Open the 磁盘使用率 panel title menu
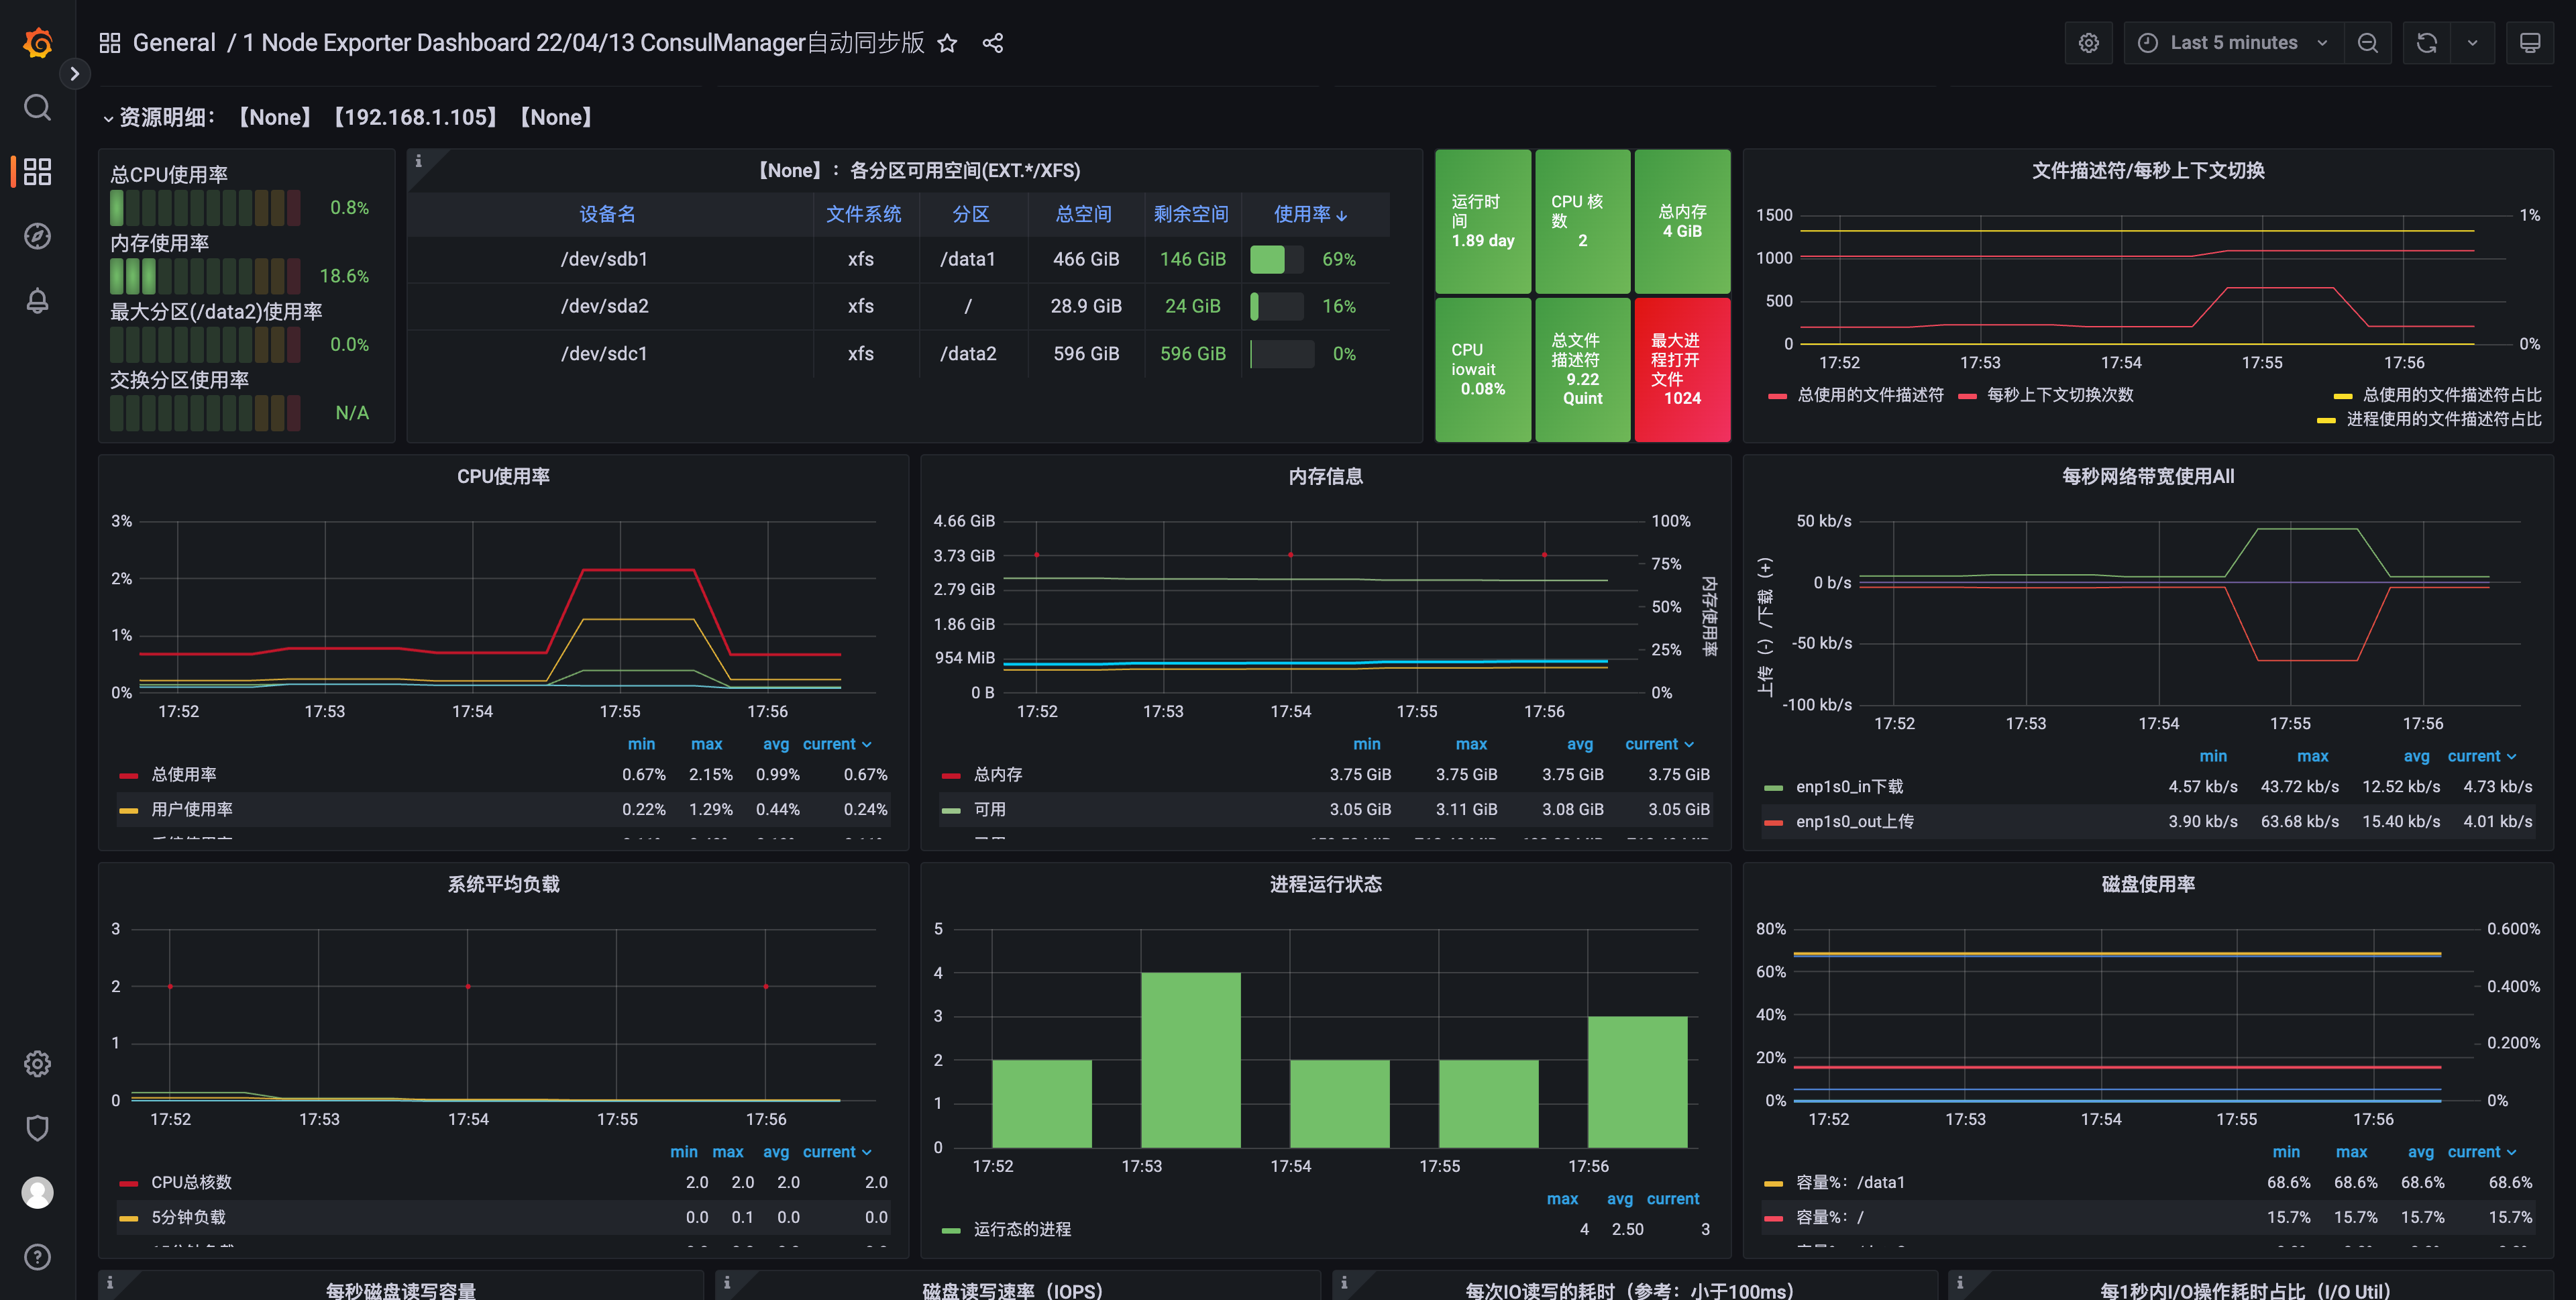The image size is (2576, 1300). 2147,885
